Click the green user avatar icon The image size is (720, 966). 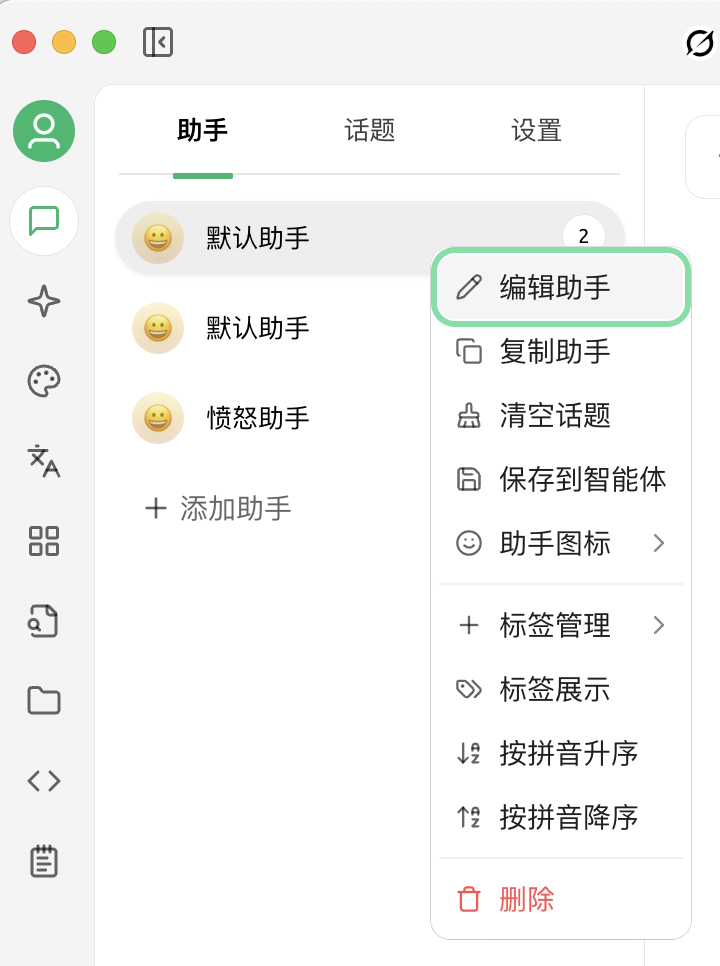click(44, 131)
